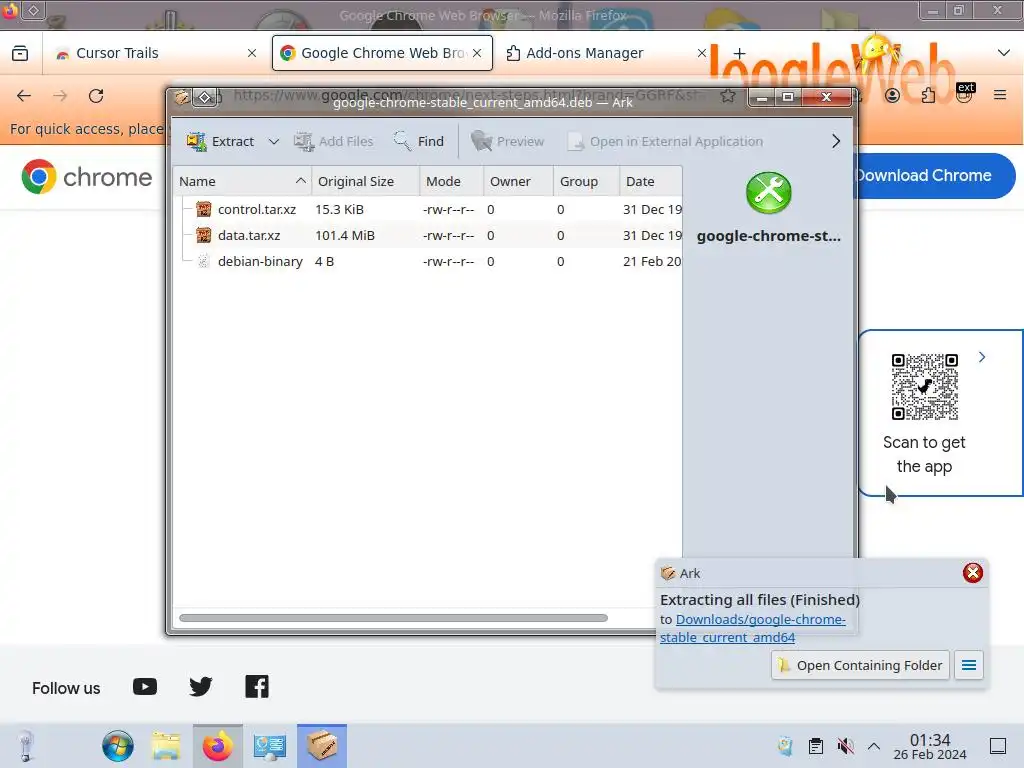Go back in Firefox

[24, 96]
